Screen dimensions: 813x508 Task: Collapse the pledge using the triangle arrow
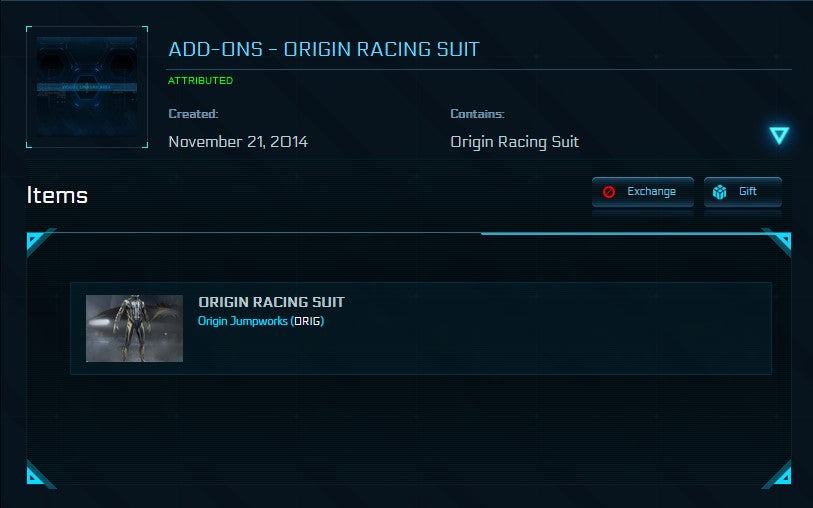click(779, 135)
